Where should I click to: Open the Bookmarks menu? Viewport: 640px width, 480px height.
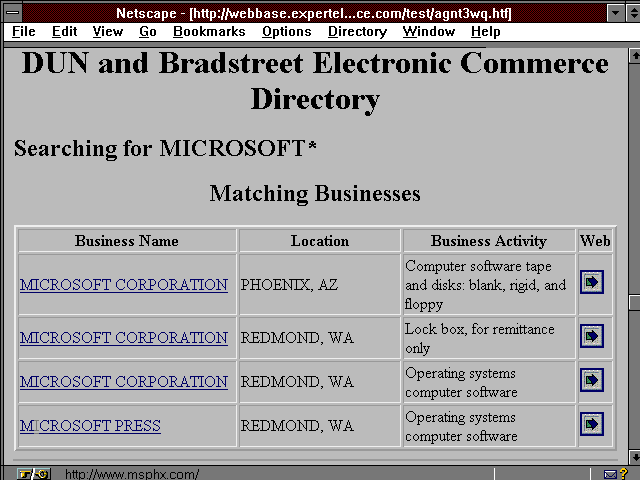coord(209,31)
